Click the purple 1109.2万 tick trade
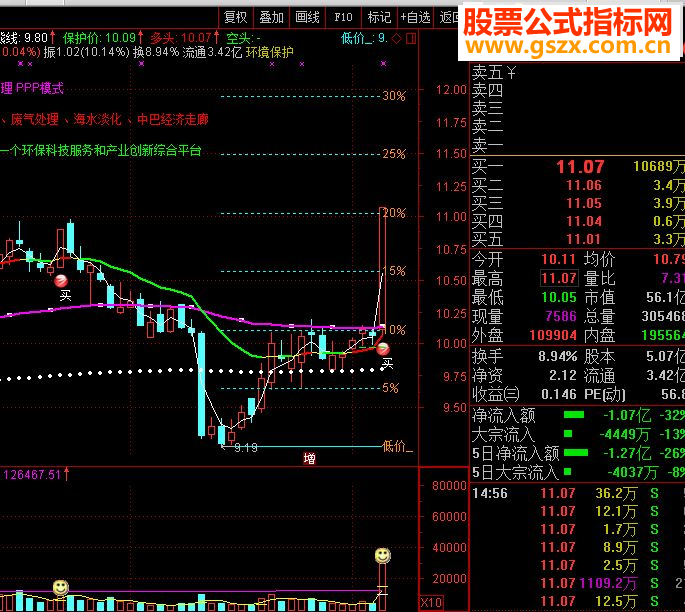The width and height of the screenshot is (685, 612). coord(608,583)
